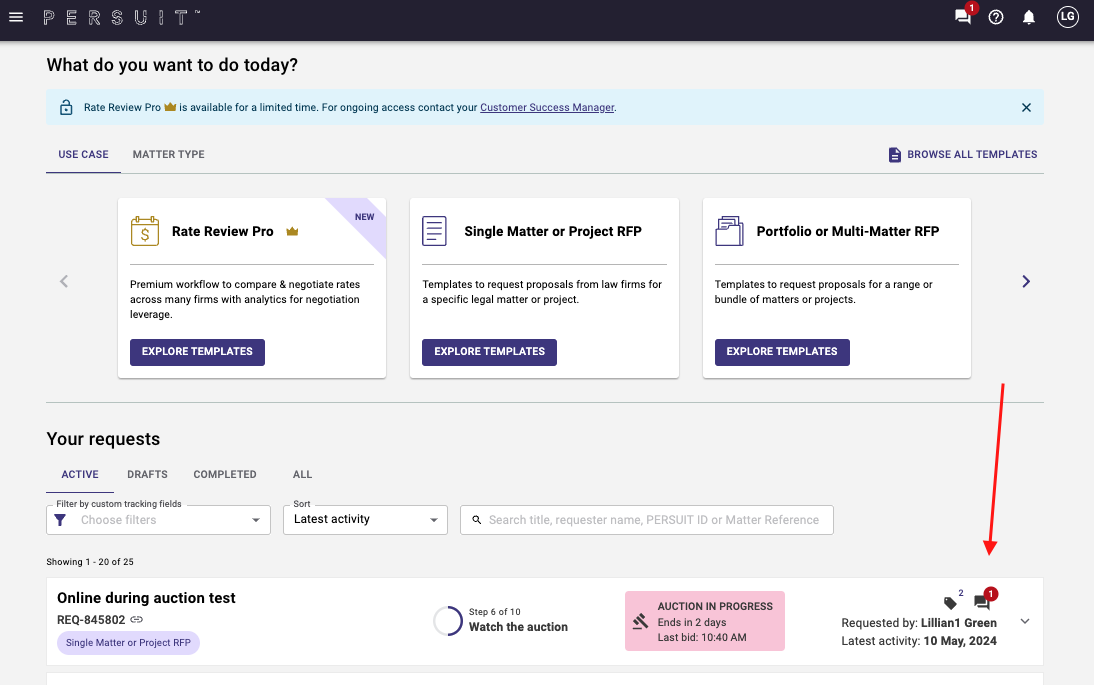Image resolution: width=1094 pixels, height=685 pixels.
Task: Select the ACTIVE requests tab
Action: (x=80, y=474)
